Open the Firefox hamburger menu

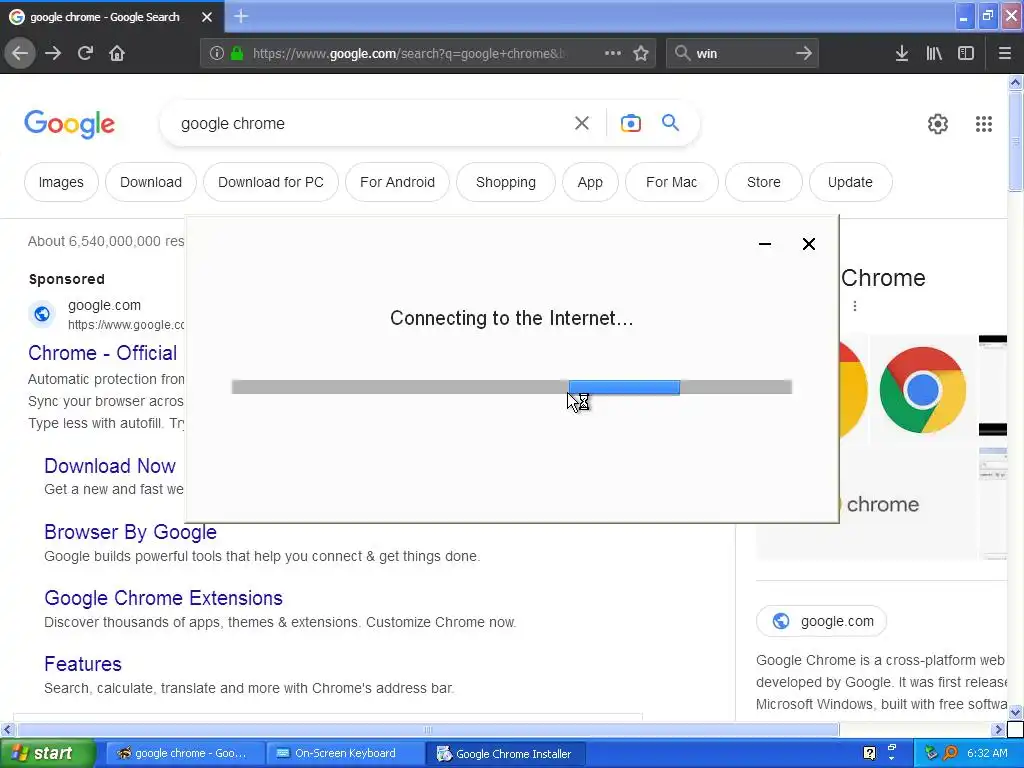pos(1004,54)
